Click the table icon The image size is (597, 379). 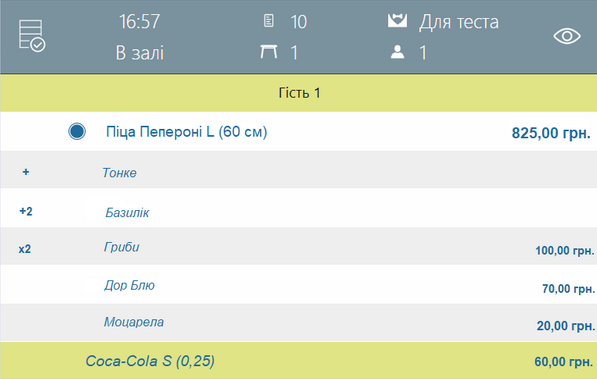pyautogui.click(x=268, y=52)
